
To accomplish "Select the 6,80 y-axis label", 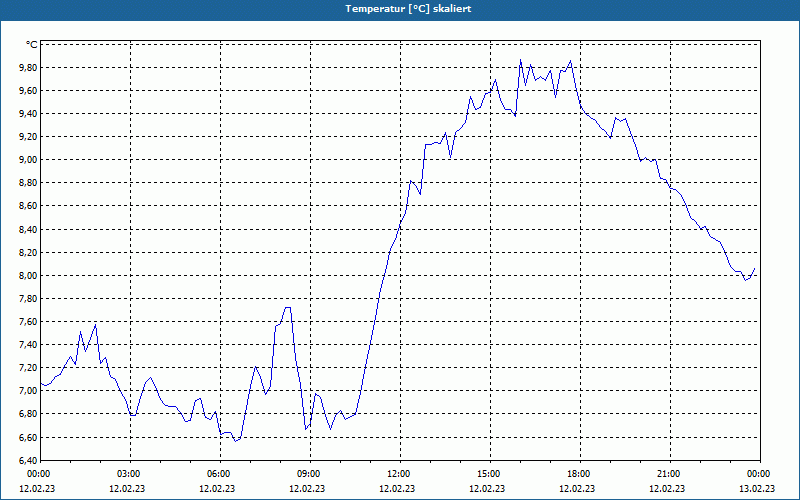I will [29, 414].
